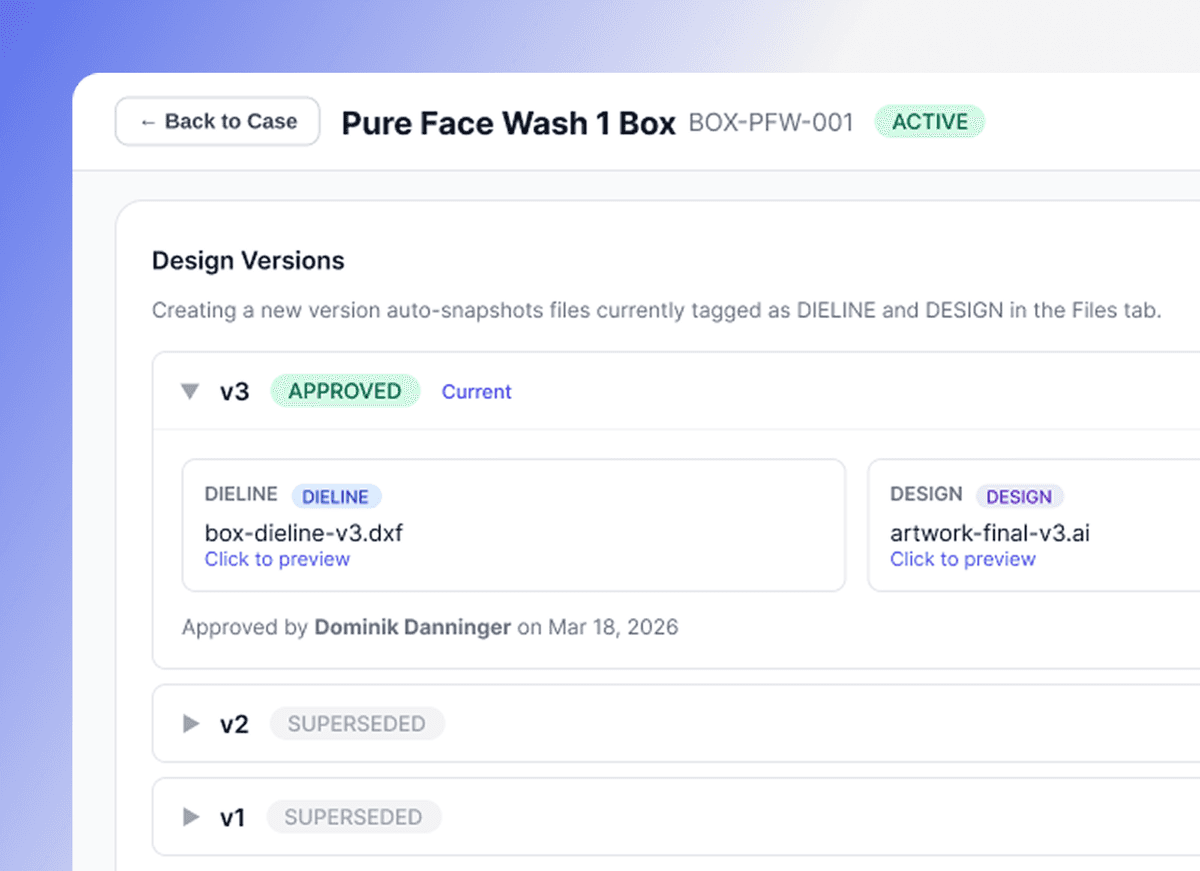Viewport: 1200px width, 871px height.
Task: Click the SUPERSEDED badge on v1
Action: [353, 817]
